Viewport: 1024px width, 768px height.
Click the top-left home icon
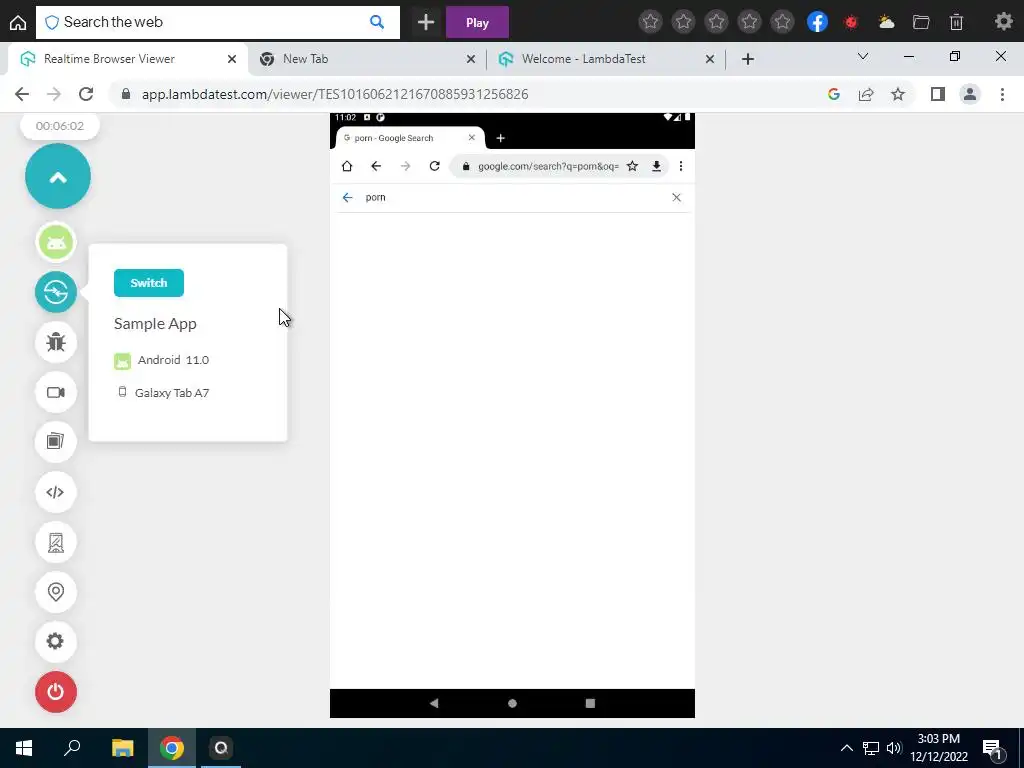[x=18, y=22]
